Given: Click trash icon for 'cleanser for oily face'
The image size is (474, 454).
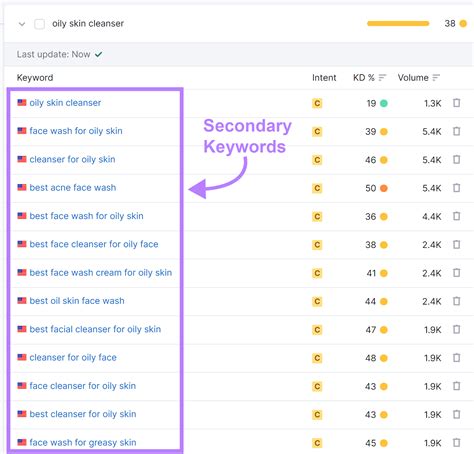Looking at the screenshot, I should [x=456, y=358].
